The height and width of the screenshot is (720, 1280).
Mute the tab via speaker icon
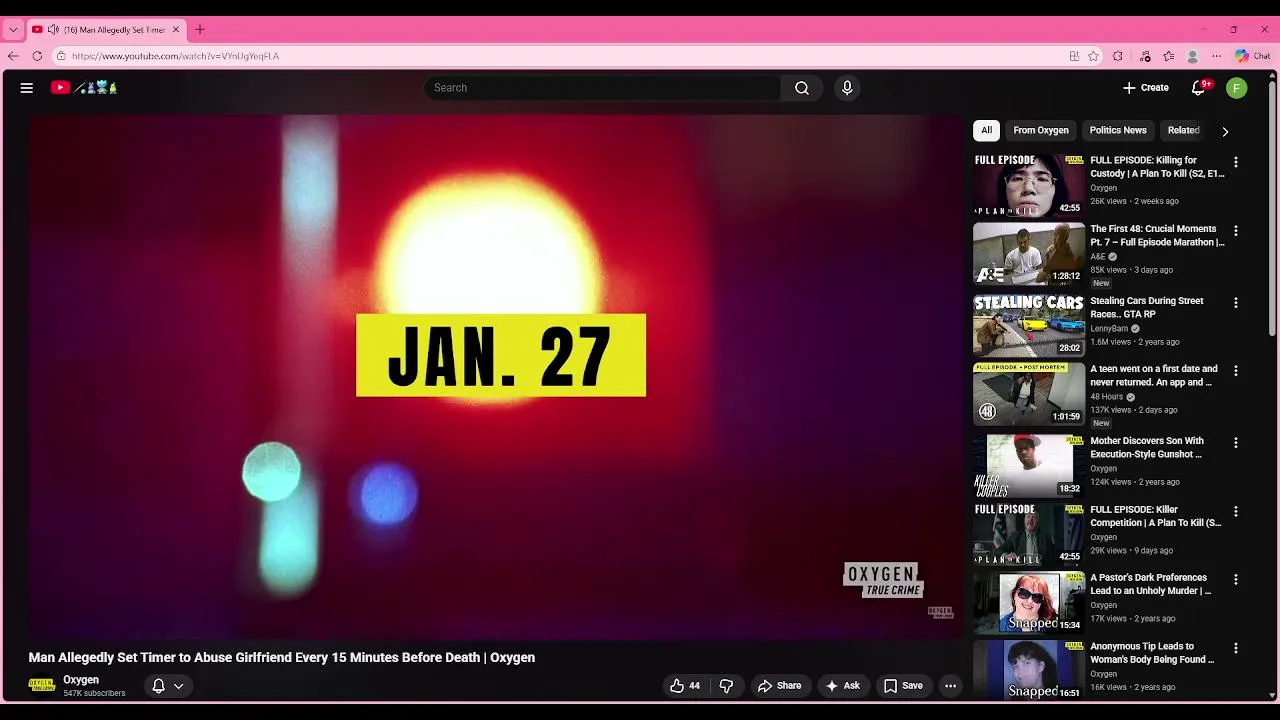[x=53, y=29]
